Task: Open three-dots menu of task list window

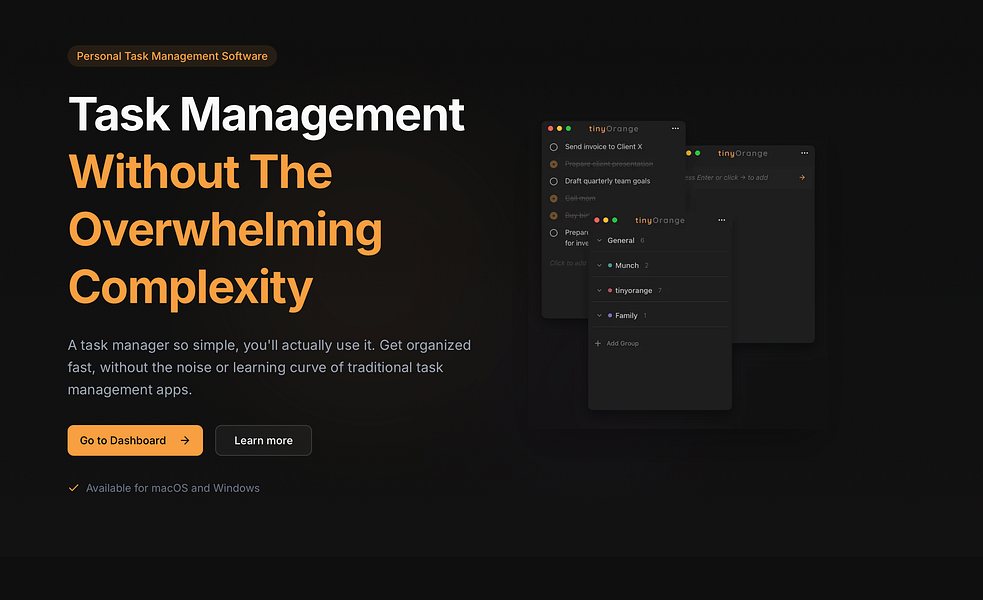Action: click(x=675, y=129)
